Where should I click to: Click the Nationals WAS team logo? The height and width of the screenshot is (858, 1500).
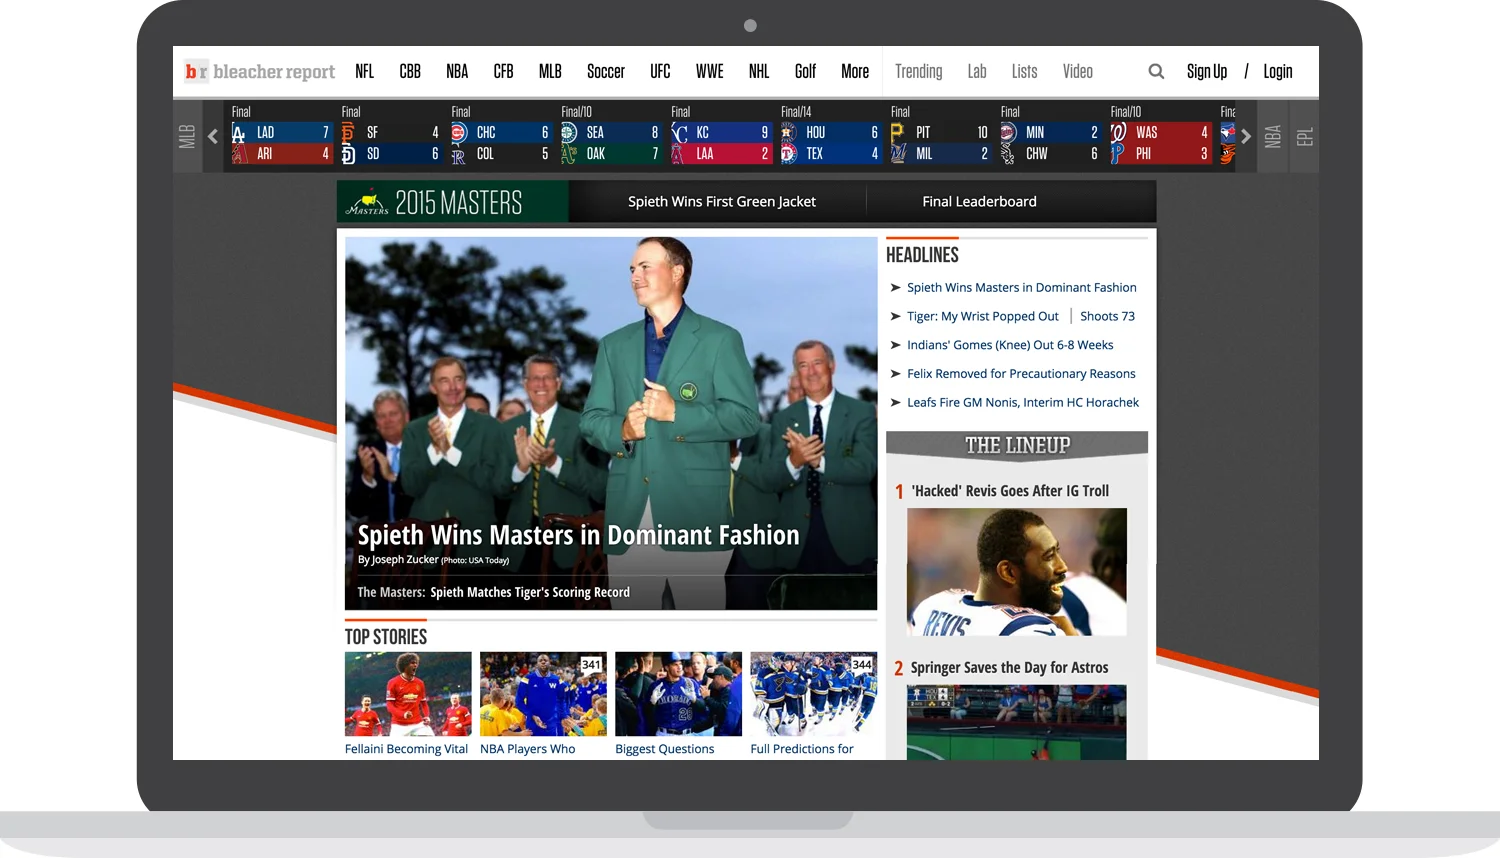pos(1118,132)
